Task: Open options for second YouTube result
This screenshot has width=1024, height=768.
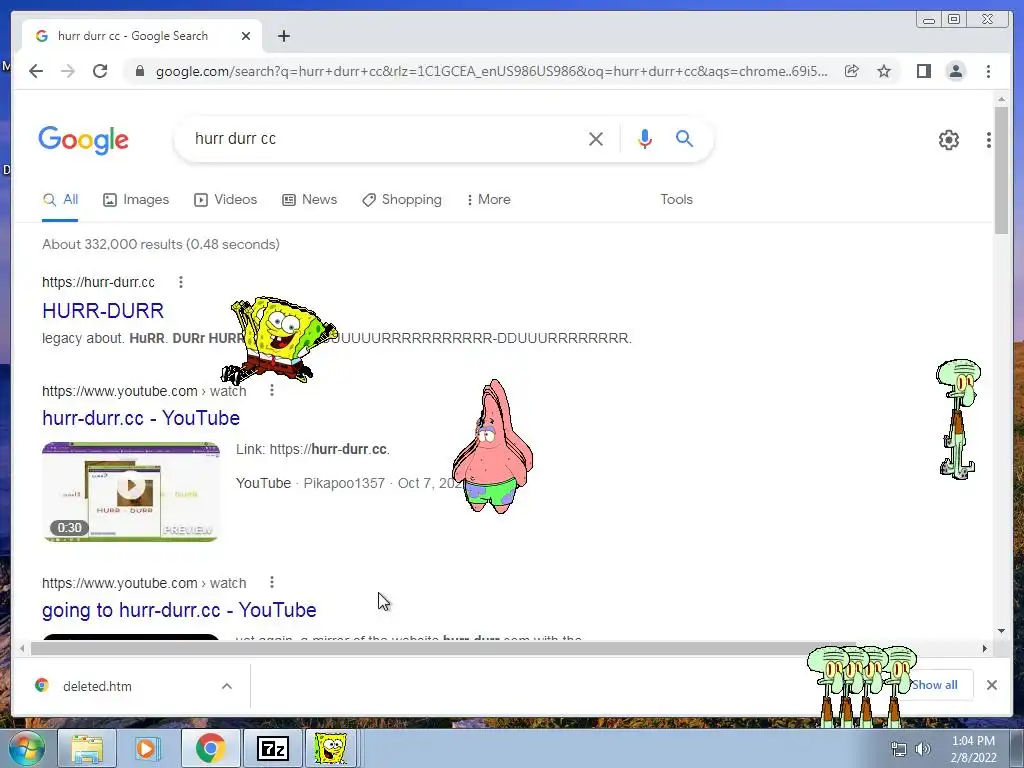Action: coord(272,583)
